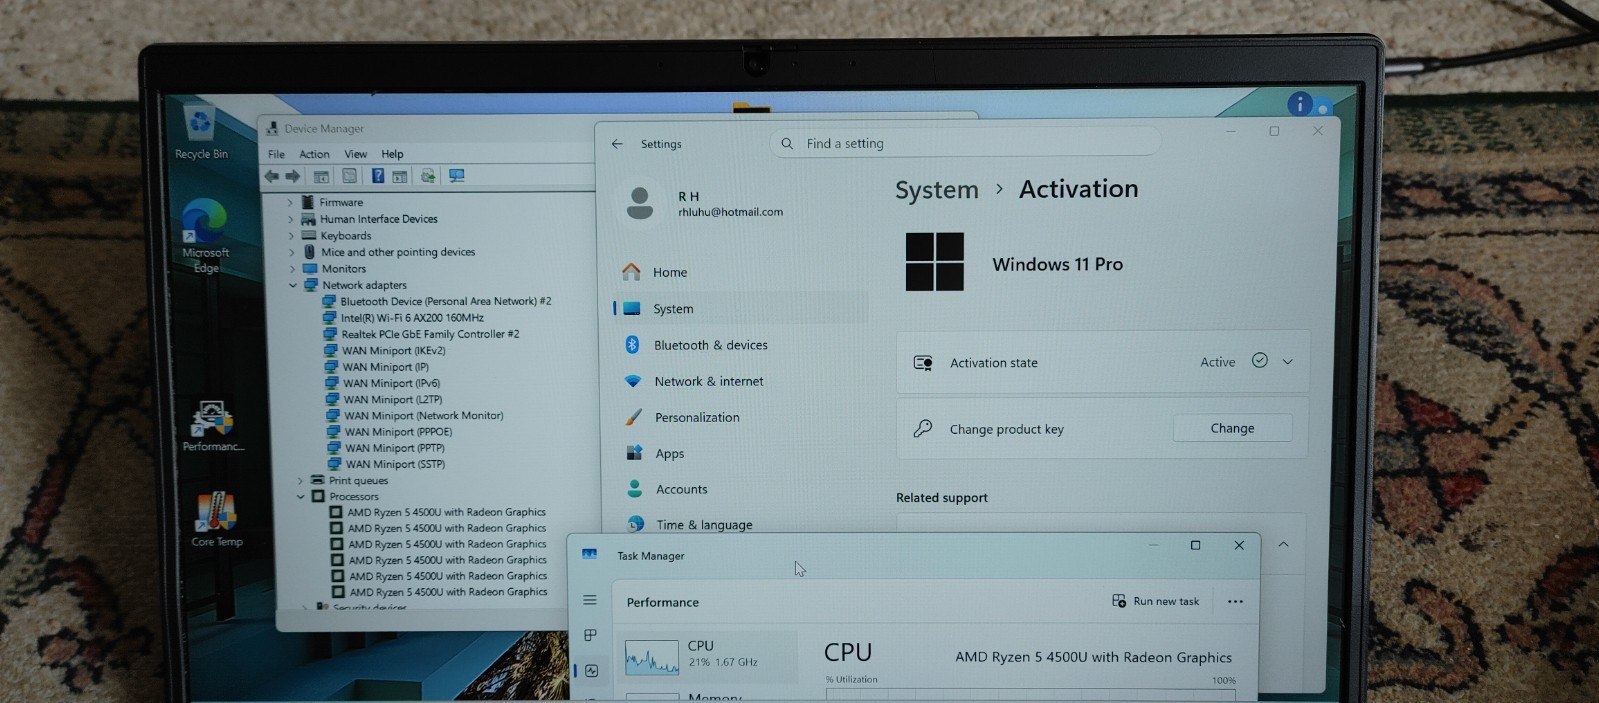Select WAN Miniport (SSTP)
1599x703 pixels.
click(386, 464)
